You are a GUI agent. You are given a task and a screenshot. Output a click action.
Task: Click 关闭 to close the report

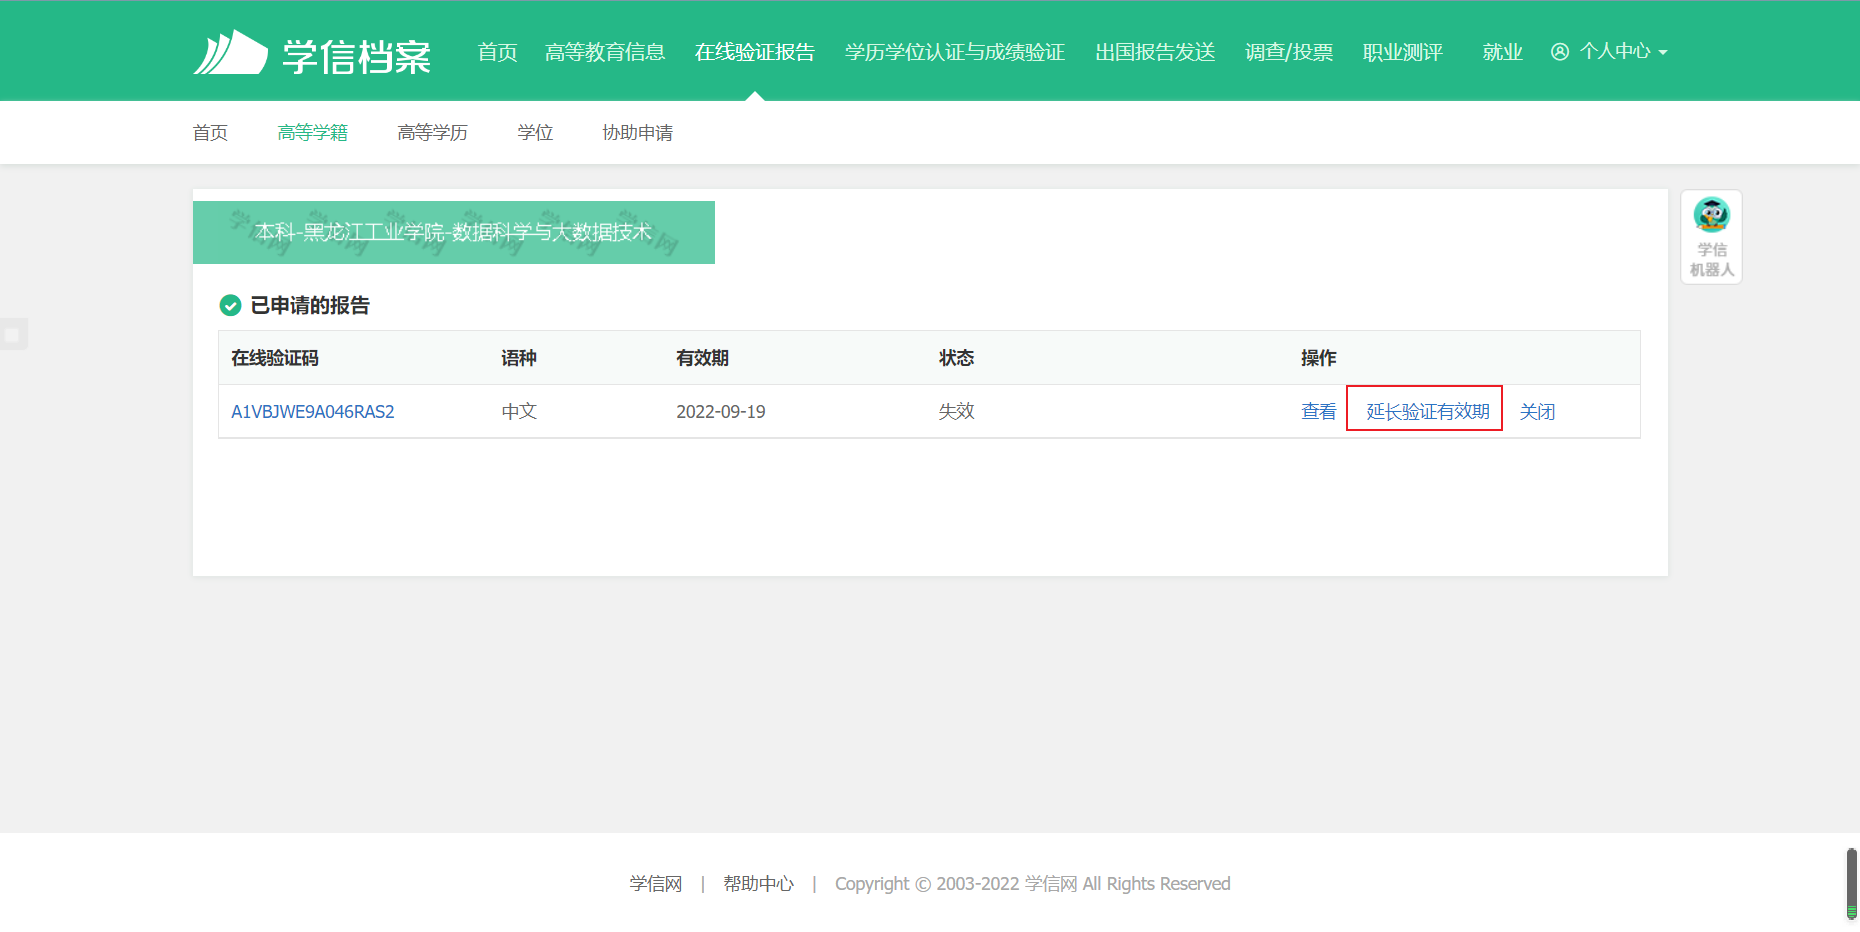coord(1537,412)
